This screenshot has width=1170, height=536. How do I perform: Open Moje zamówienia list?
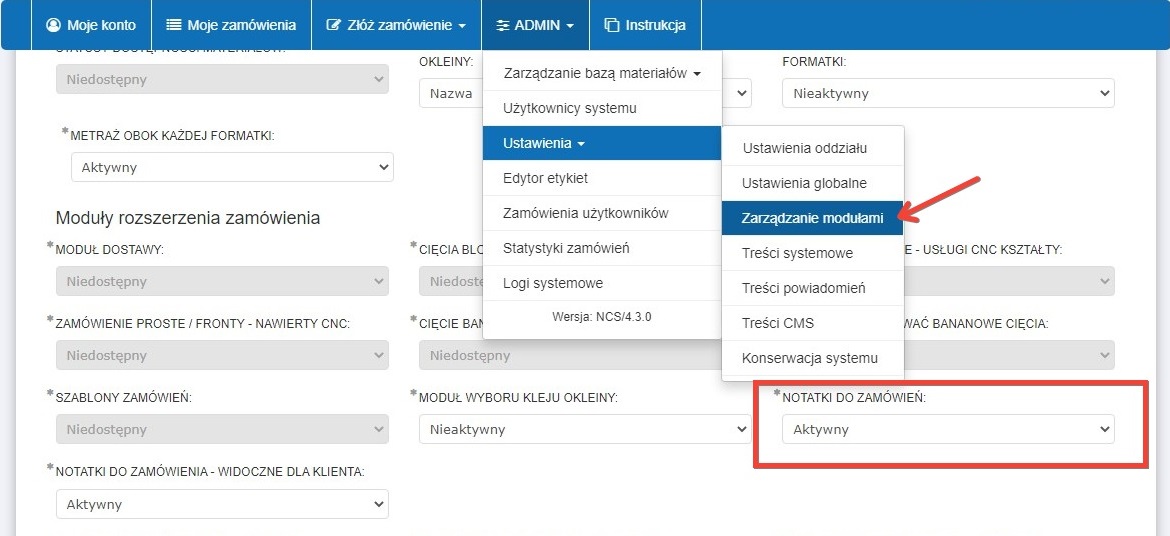tap(230, 25)
